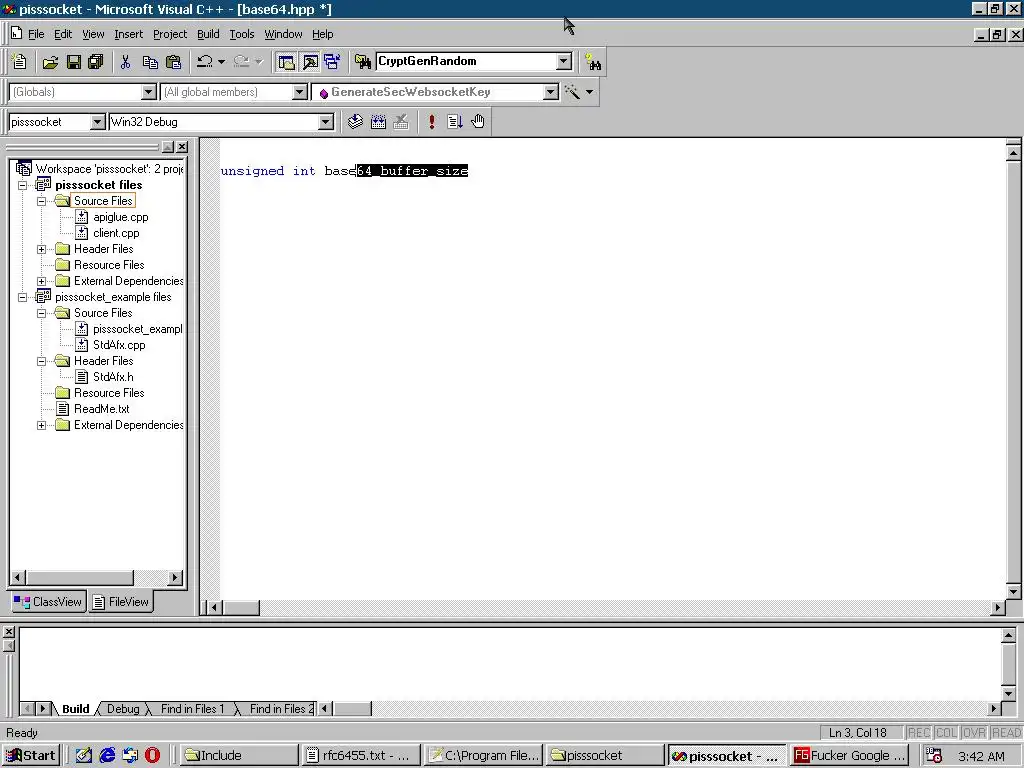Screen dimensions: 1024x768
Task: Switch to Include folder taskbar window
Action: coord(237,756)
